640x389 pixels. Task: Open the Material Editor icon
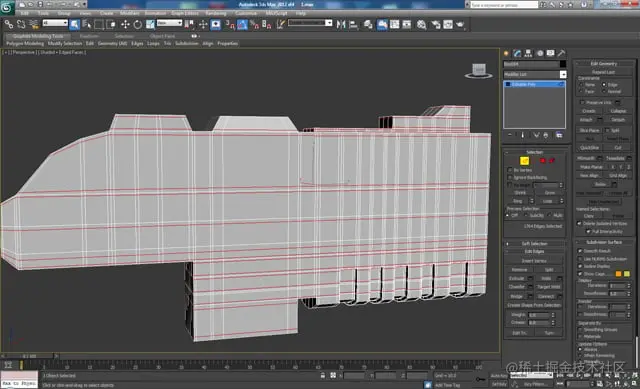point(421,24)
